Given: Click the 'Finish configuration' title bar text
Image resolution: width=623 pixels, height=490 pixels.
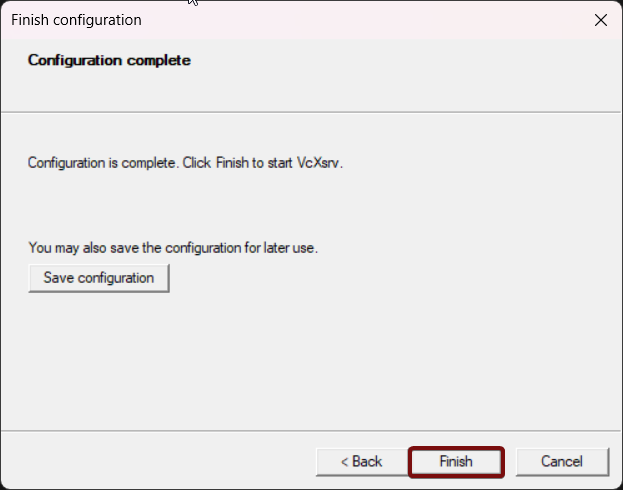Looking at the screenshot, I should coord(76,20).
